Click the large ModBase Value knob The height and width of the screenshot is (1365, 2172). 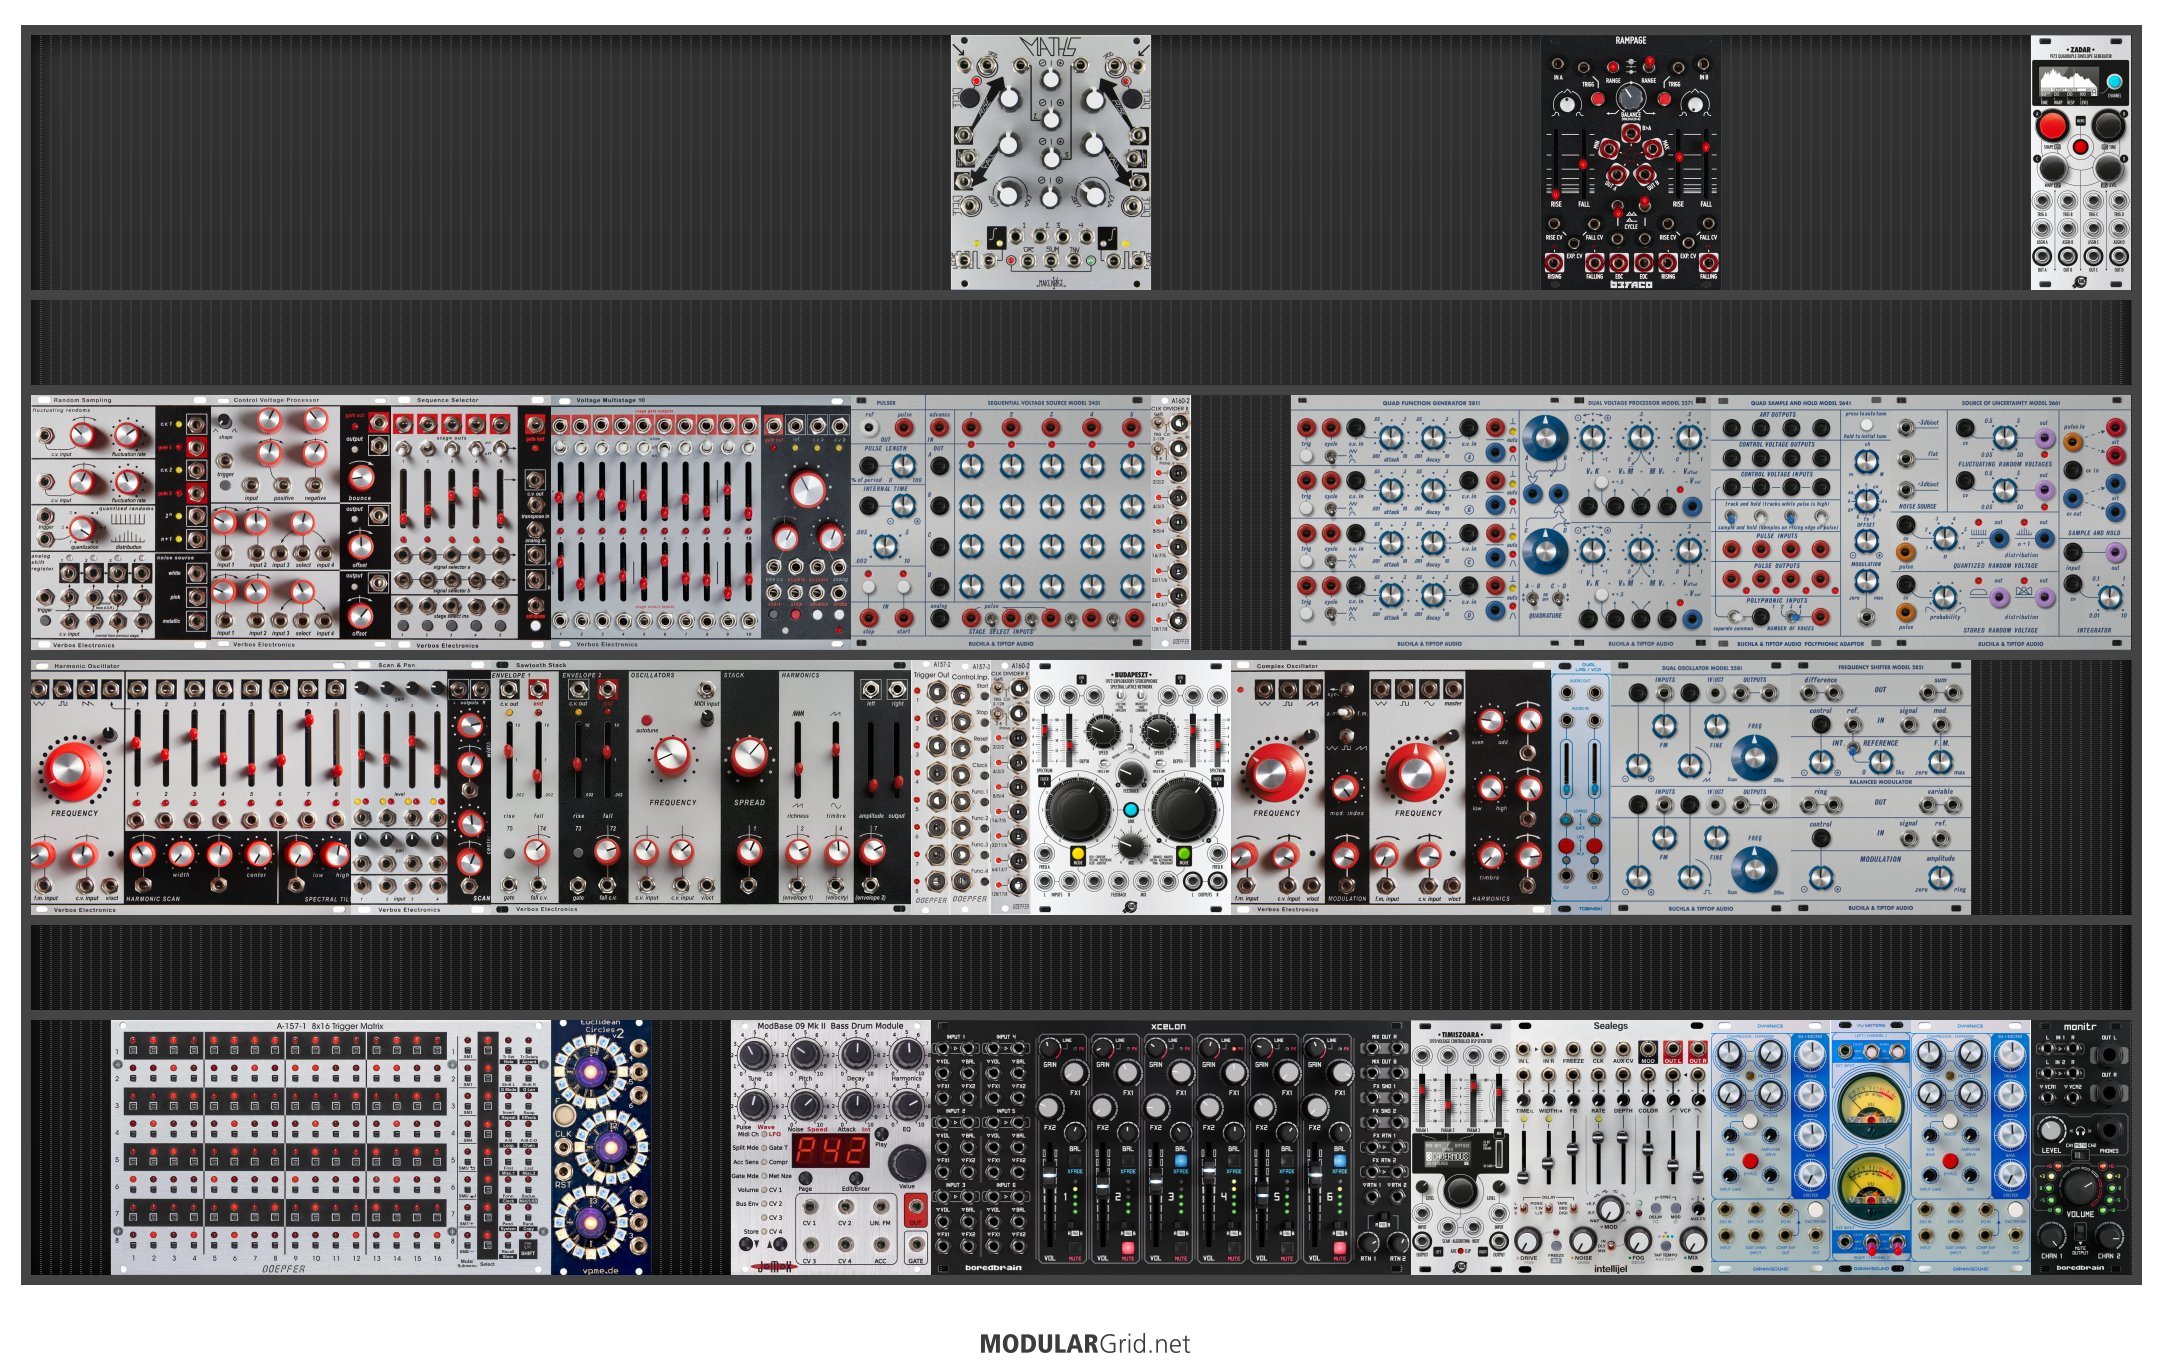[x=907, y=1163]
